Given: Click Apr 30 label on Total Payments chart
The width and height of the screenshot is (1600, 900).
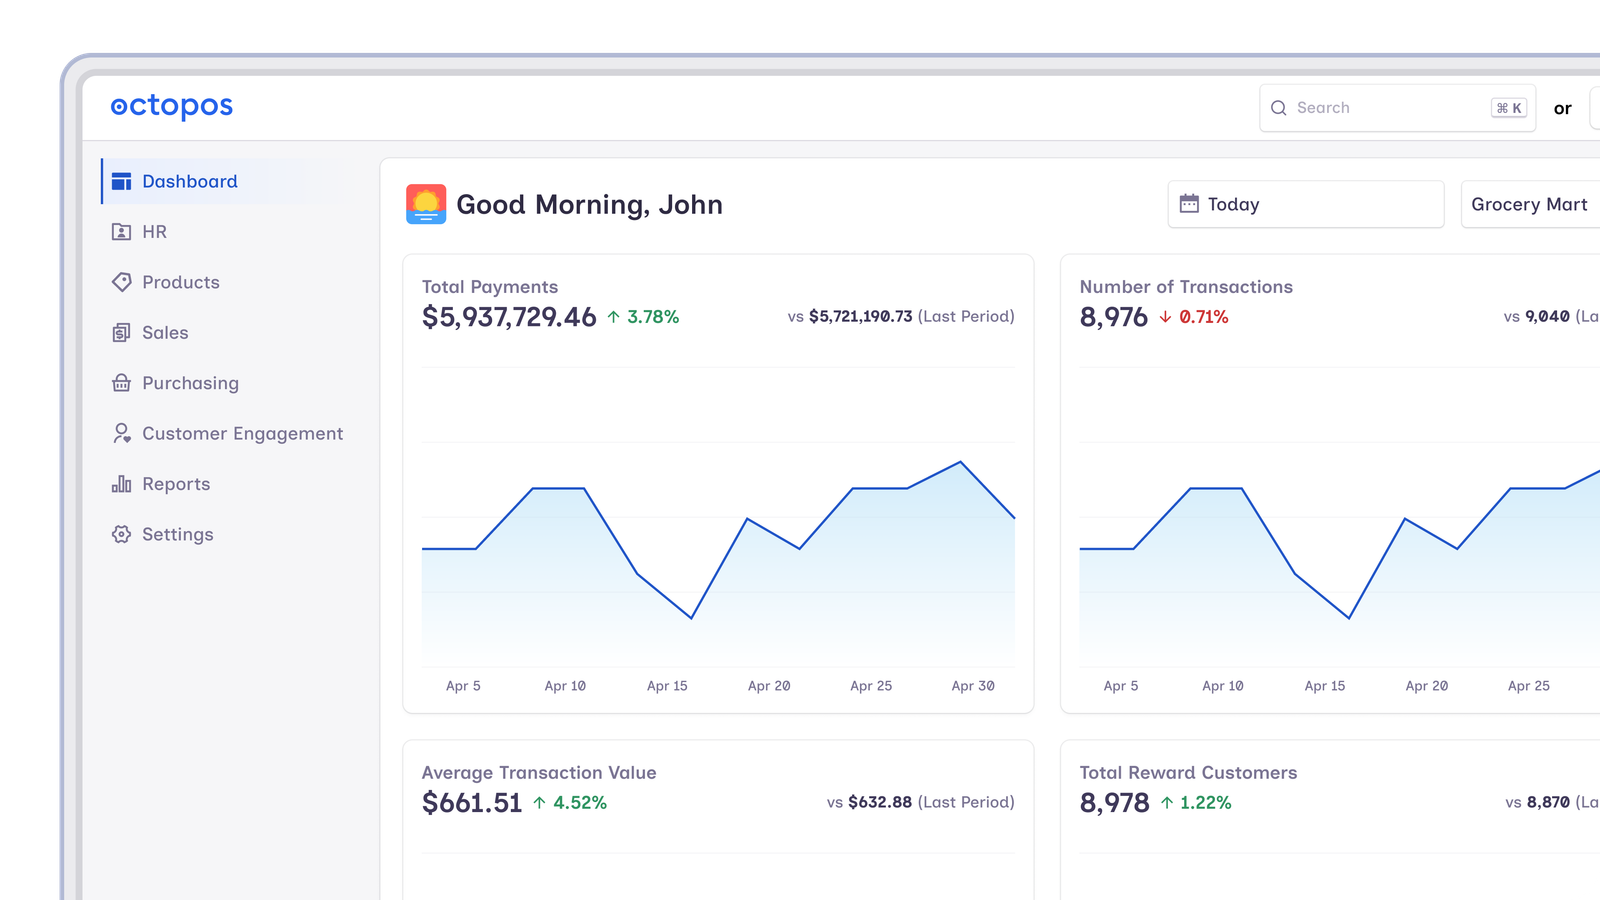Looking at the screenshot, I should pyautogui.click(x=973, y=686).
